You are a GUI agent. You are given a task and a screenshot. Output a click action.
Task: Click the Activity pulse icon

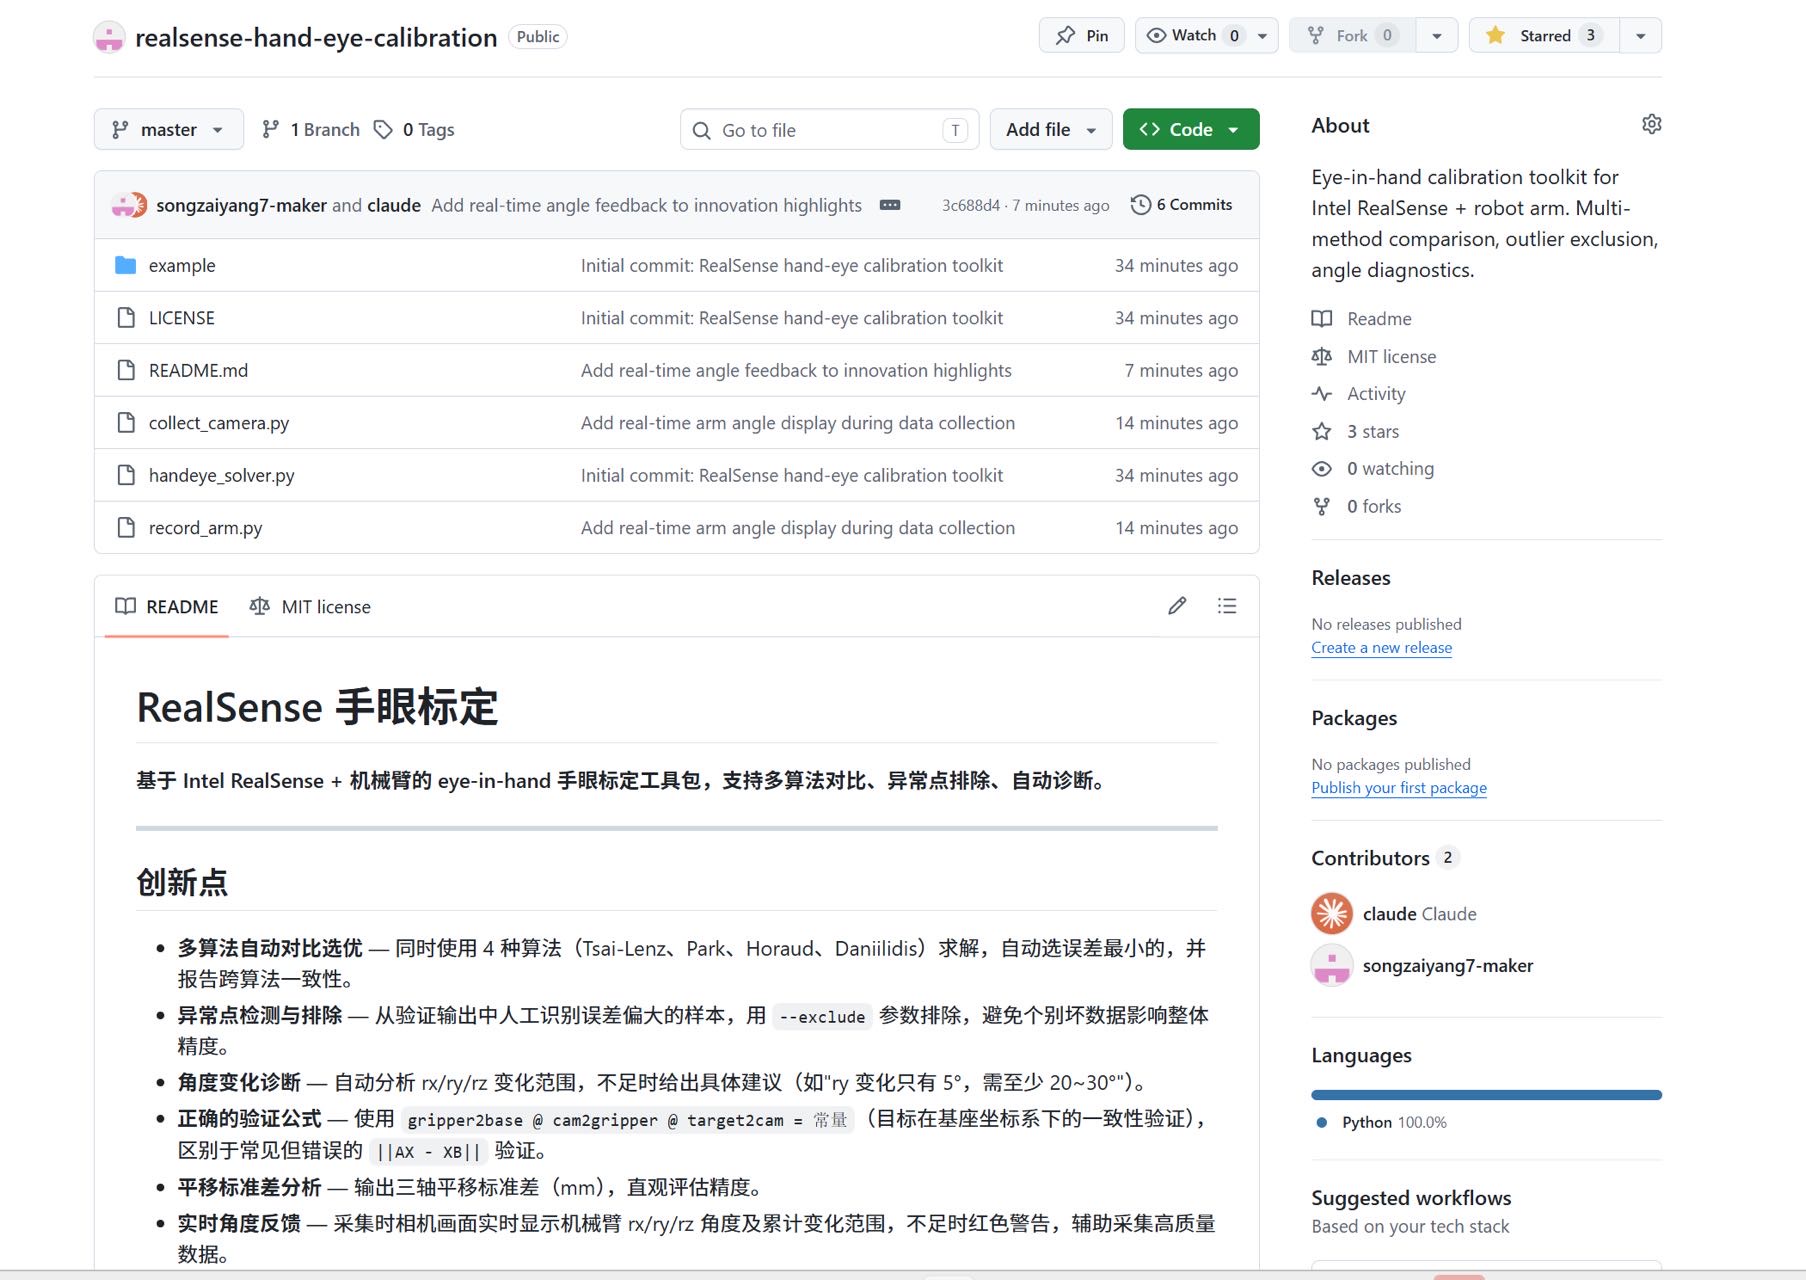(1322, 394)
